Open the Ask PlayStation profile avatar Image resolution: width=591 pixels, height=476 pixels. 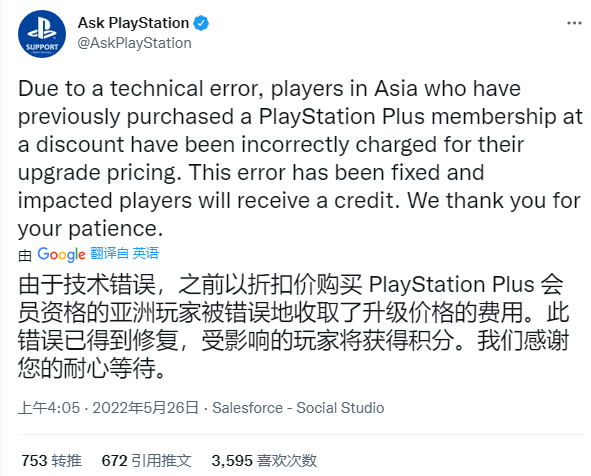point(42,34)
